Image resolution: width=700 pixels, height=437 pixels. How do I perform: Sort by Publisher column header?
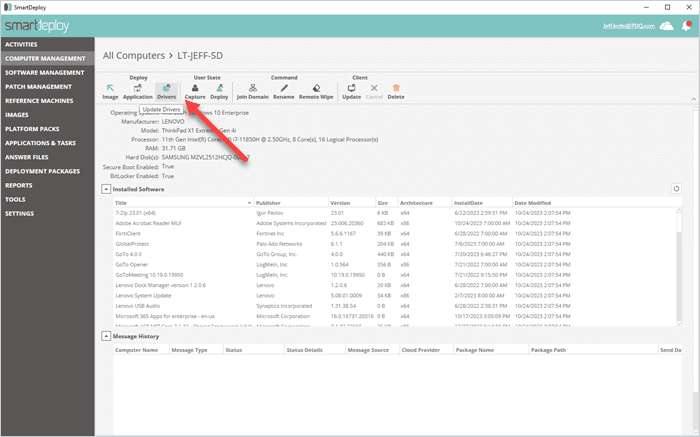tap(291, 203)
